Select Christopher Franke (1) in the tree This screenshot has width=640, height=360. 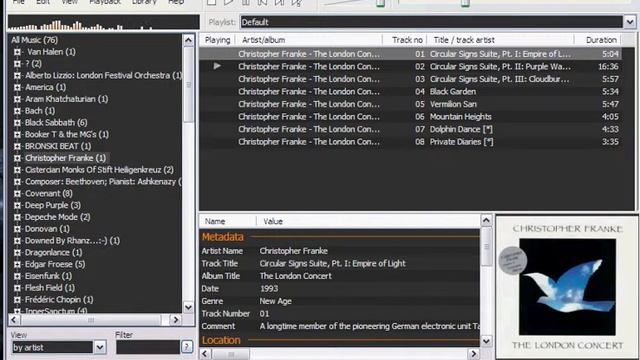(x=65, y=158)
